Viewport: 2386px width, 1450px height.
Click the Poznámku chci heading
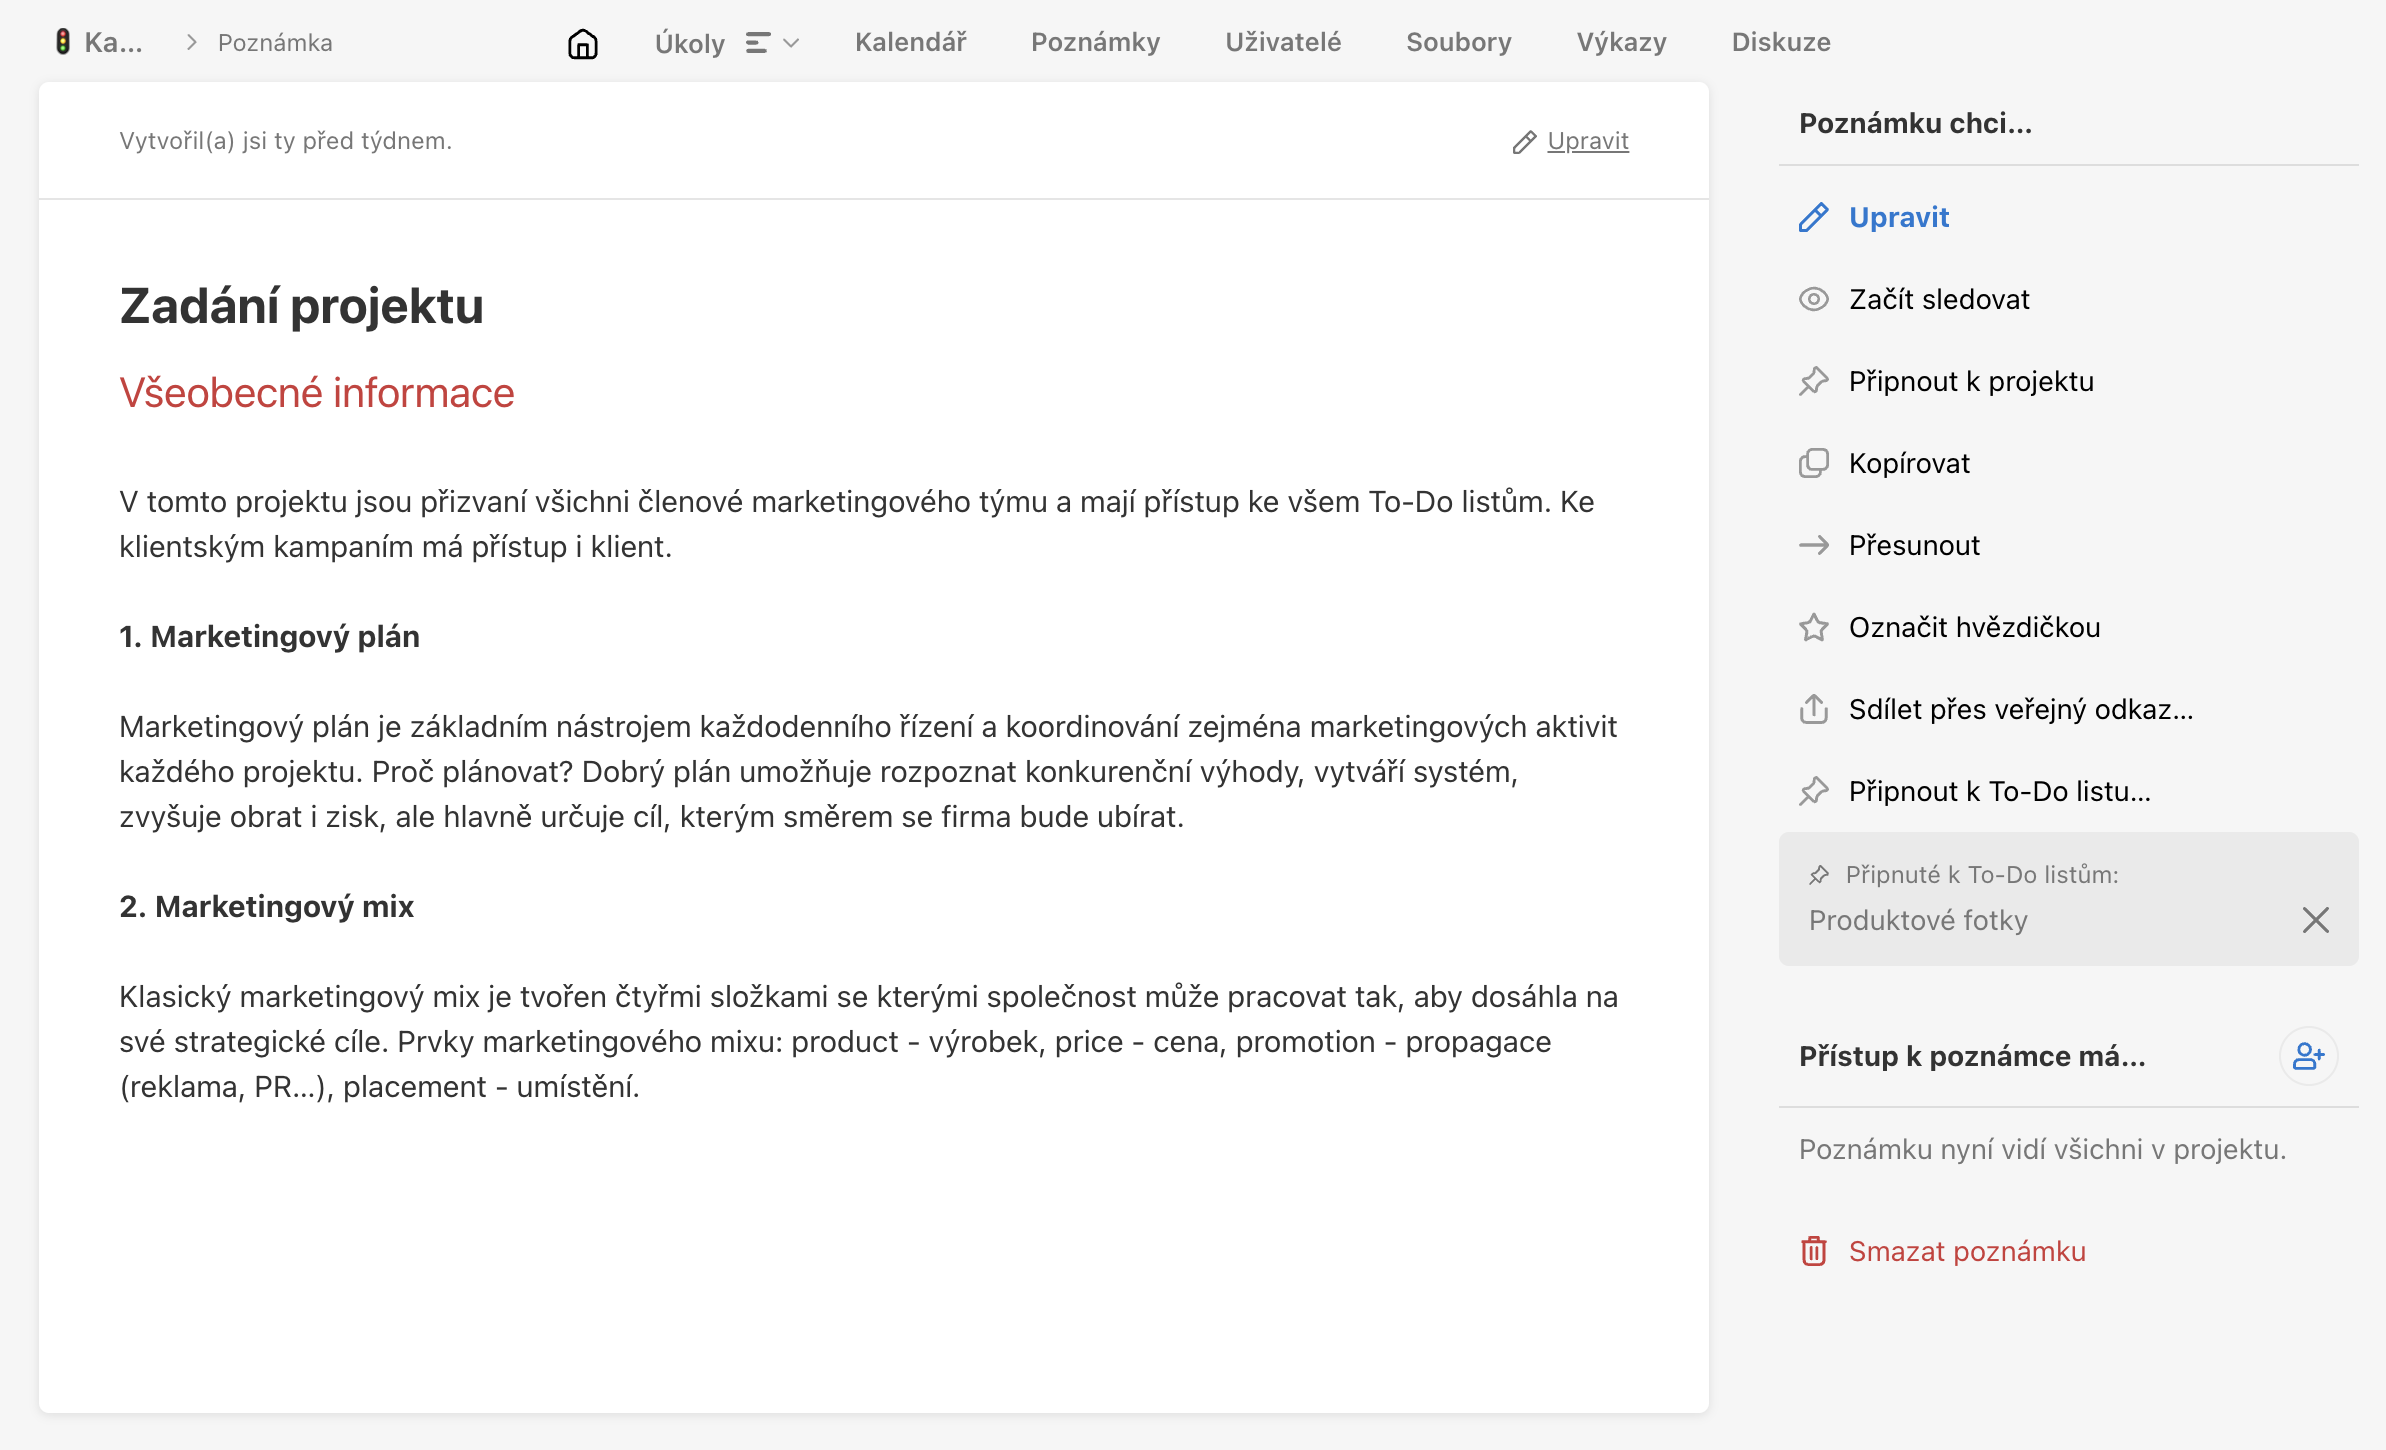pyautogui.click(x=1915, y=123)
